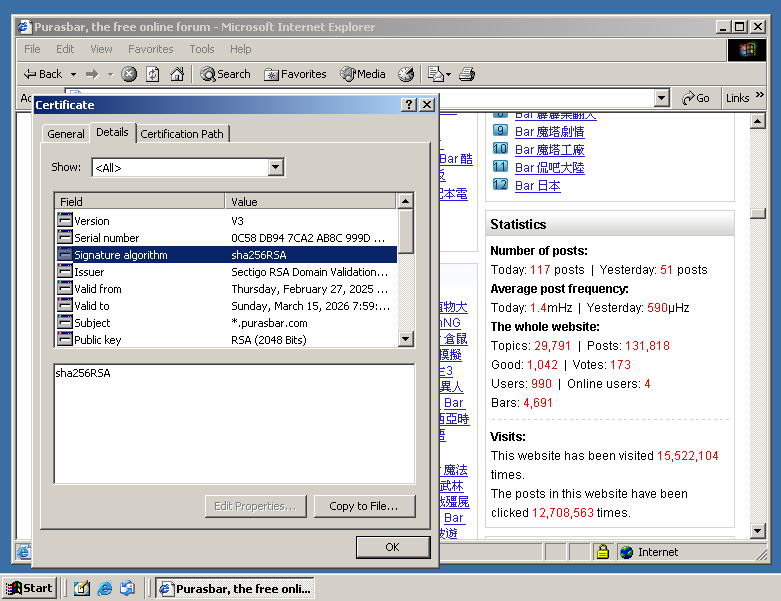
Task: Open the Bar 魔塔工廠 link
Action: (x=549, y=149)
